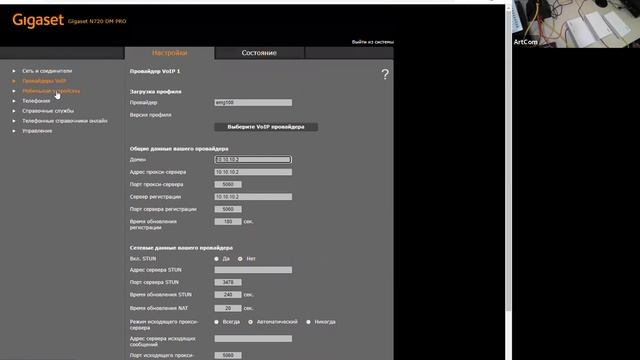Select Никогда outbound proxy mode
Image resolution: width=640 pixels, height=360 pixels.
[x=309, y=322]
